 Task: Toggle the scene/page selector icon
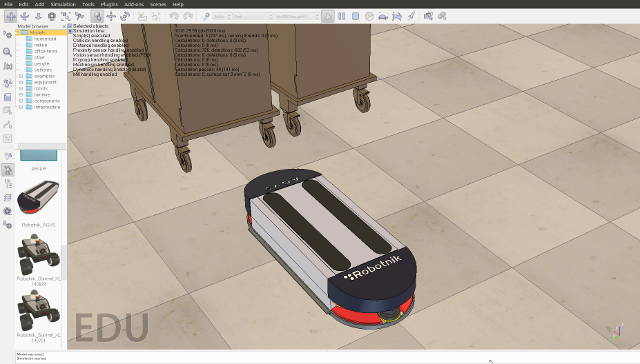428,16
